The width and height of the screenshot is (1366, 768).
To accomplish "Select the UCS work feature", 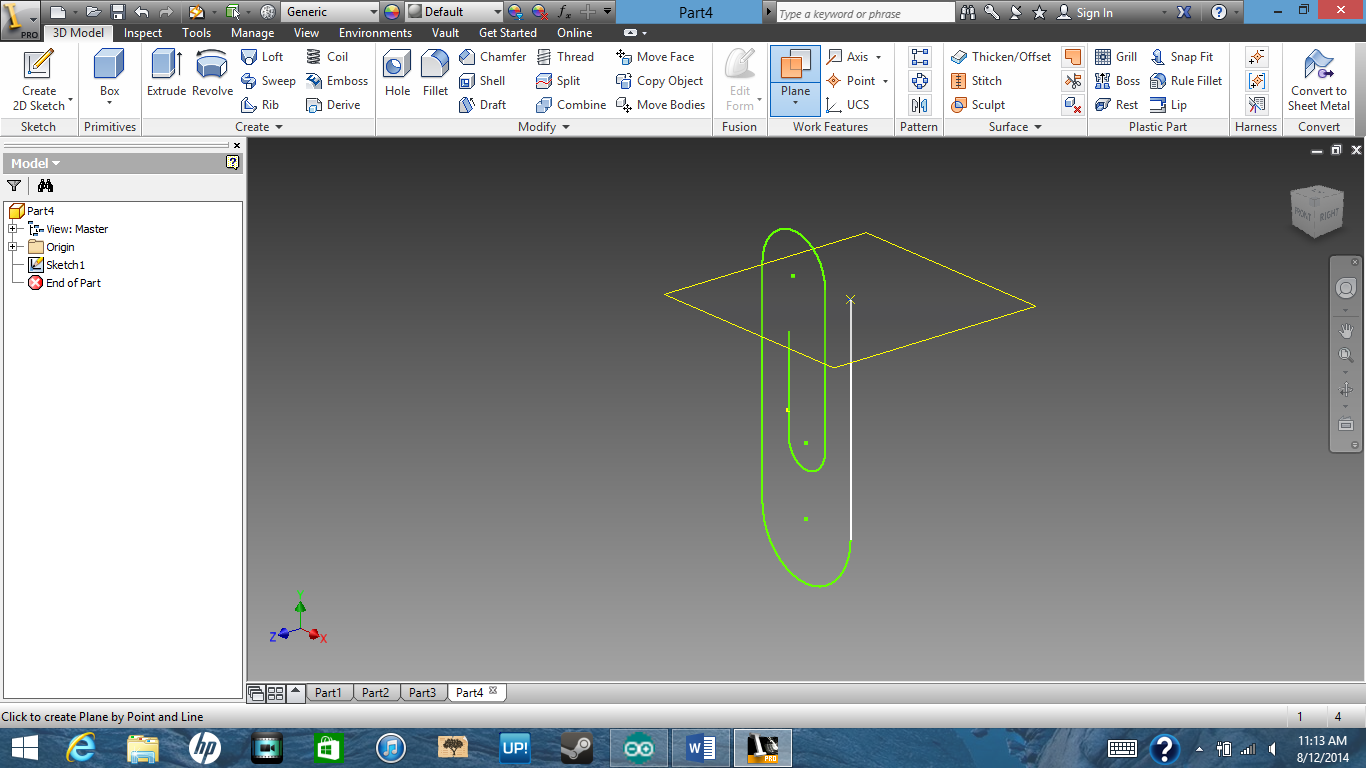I will [x=848, y=105].
